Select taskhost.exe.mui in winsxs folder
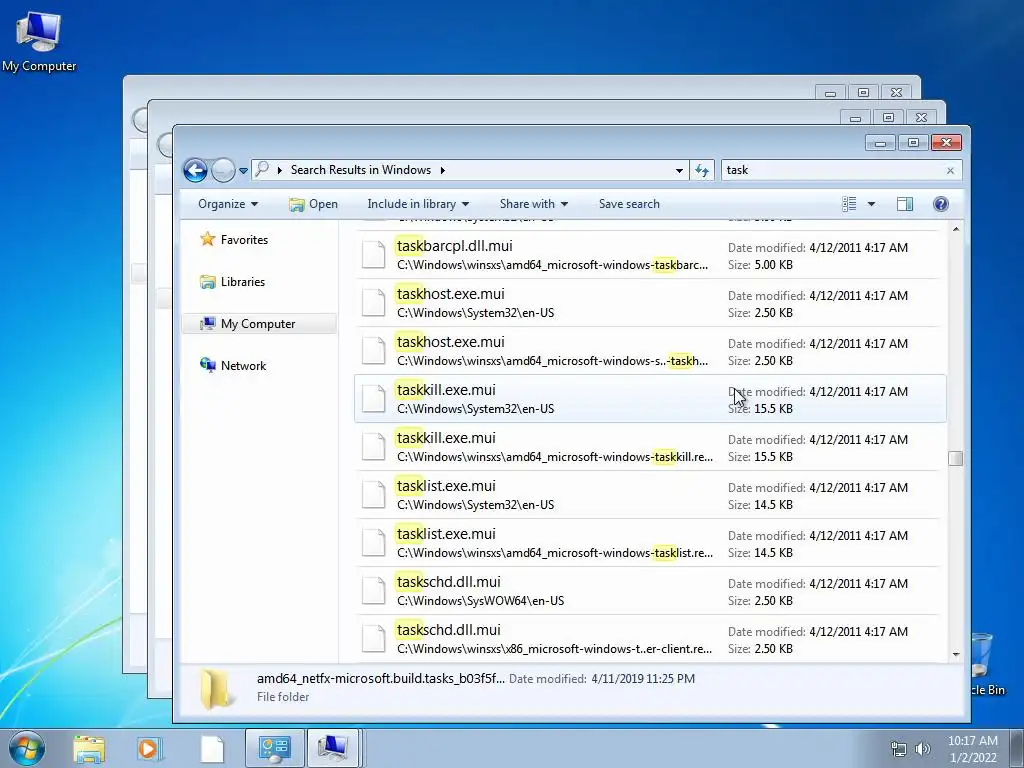The image size is (1024, 768). click(649, 351)
